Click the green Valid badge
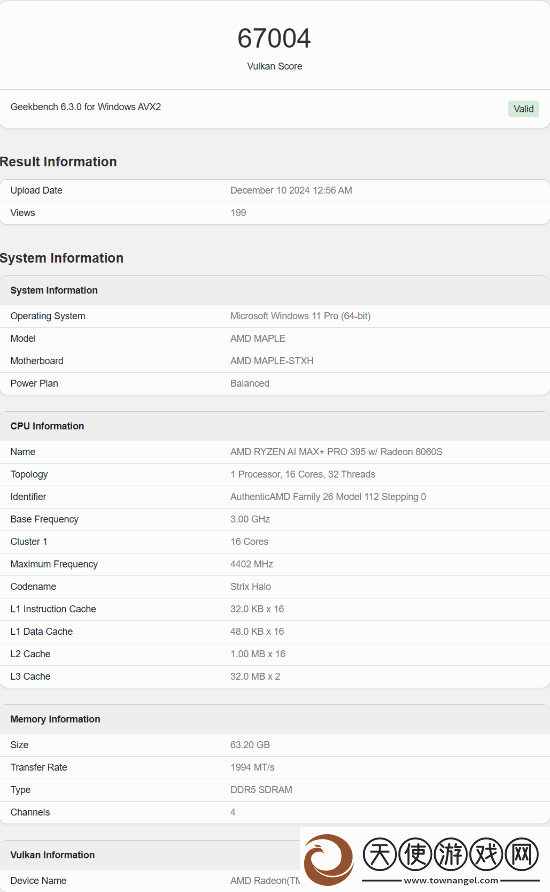Screen dimensions: 550x892 (523, 109)
